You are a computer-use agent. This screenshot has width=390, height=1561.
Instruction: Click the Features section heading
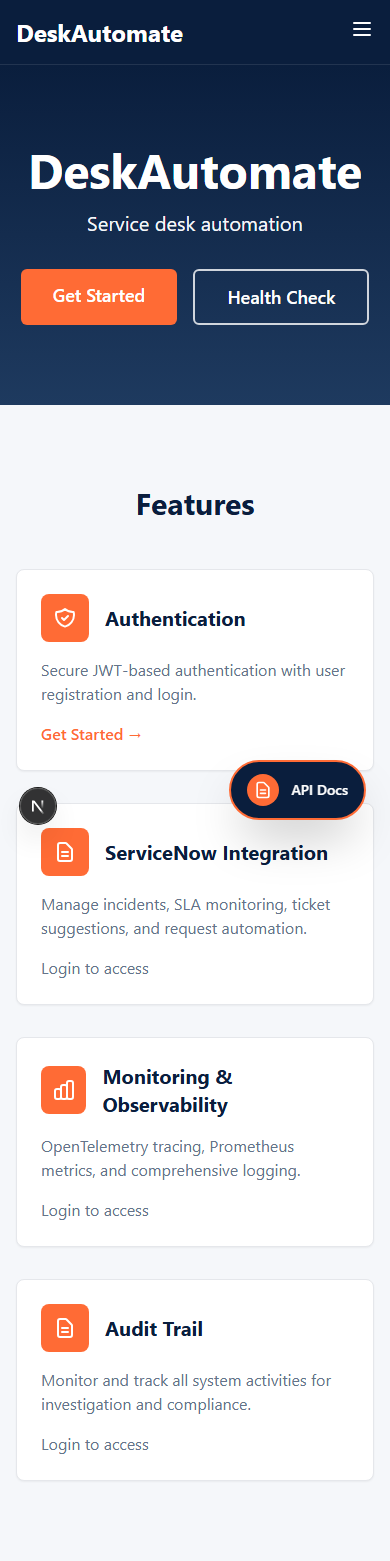195,505
